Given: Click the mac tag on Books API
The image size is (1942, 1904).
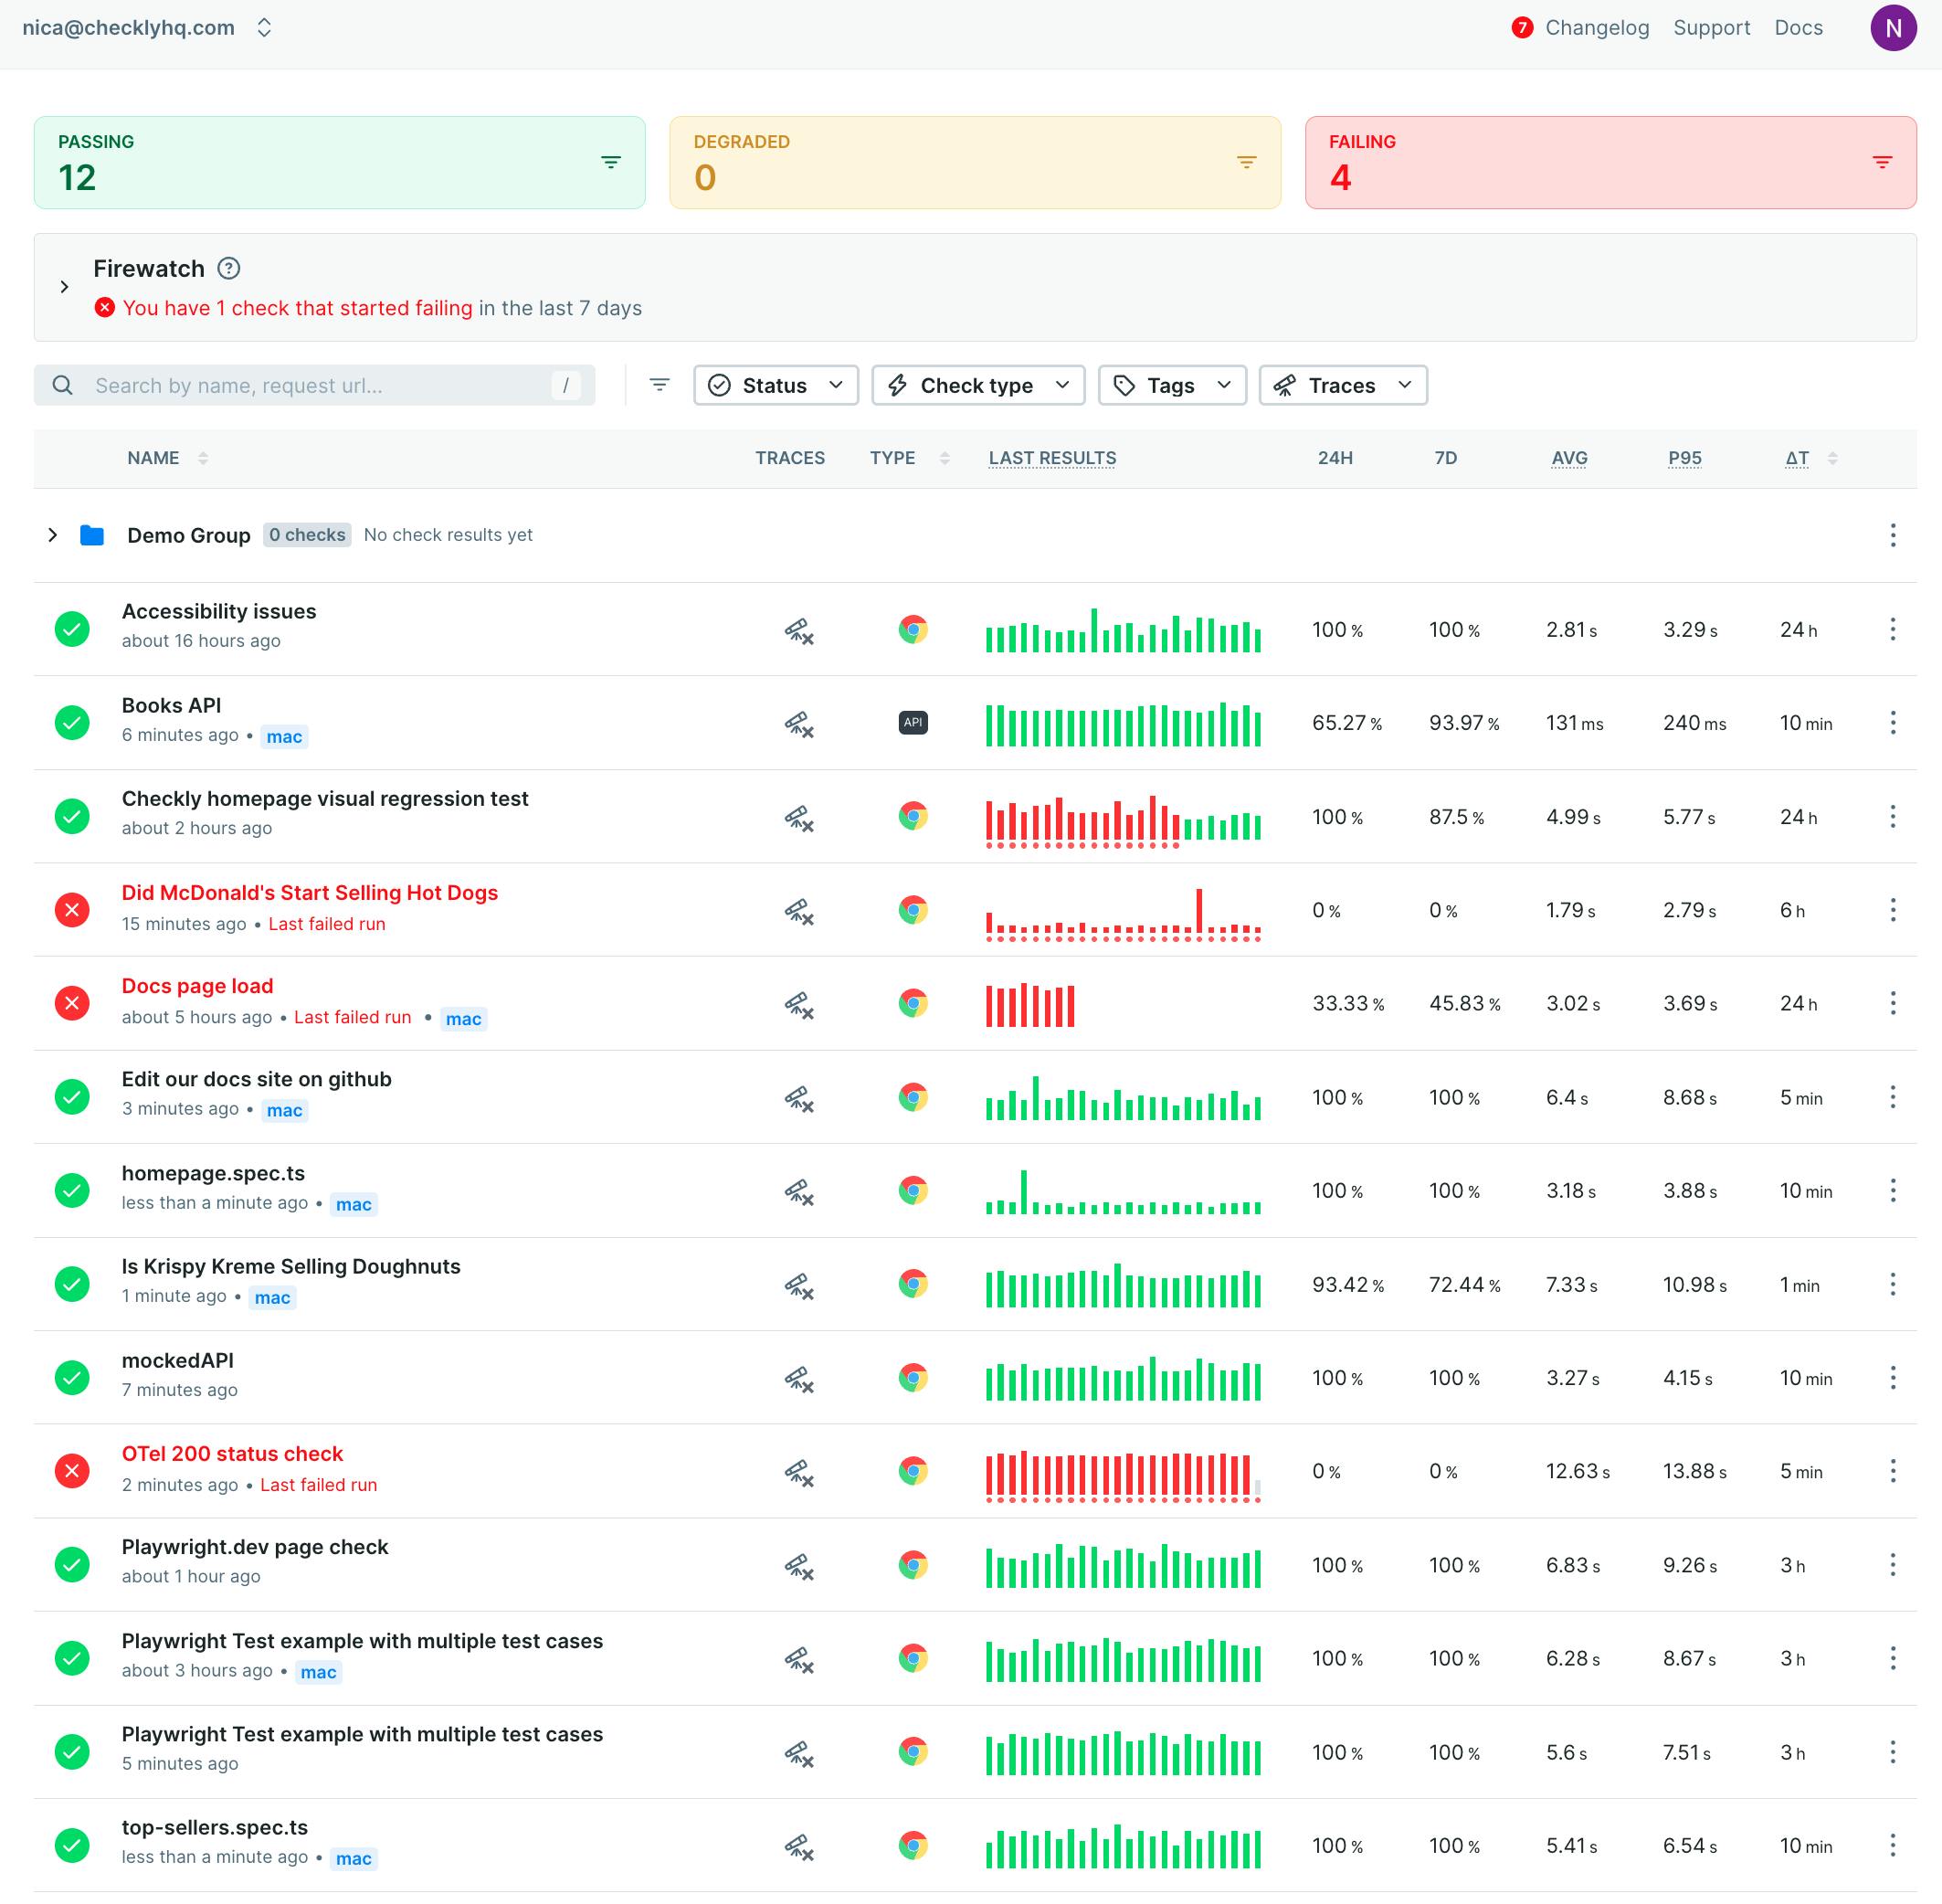Looking at the screenshot, I should coord(284,737).
